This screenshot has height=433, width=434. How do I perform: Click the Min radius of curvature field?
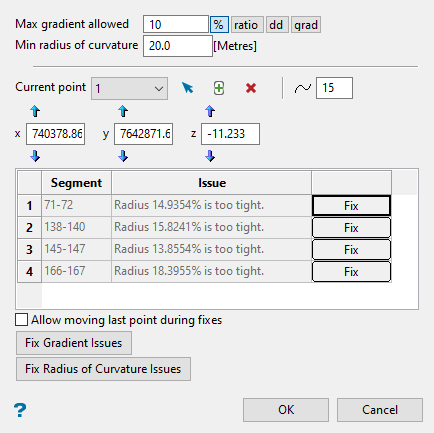point(178,46)
